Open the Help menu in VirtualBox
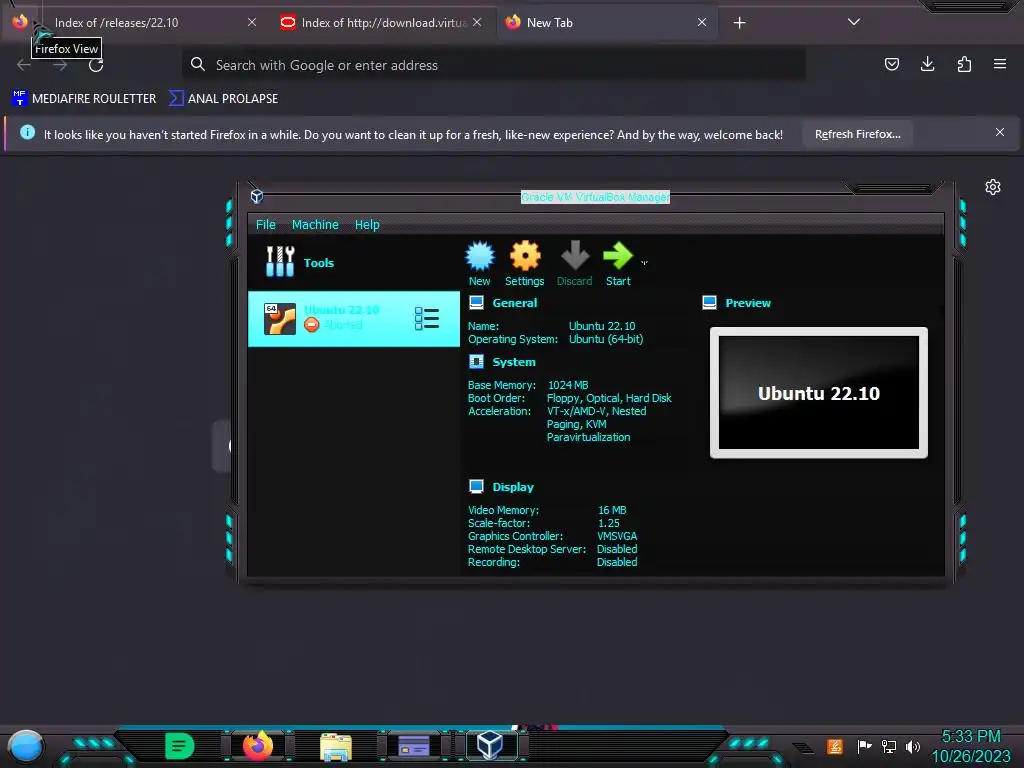1024x768 pixels. click(x=367, y=225)
